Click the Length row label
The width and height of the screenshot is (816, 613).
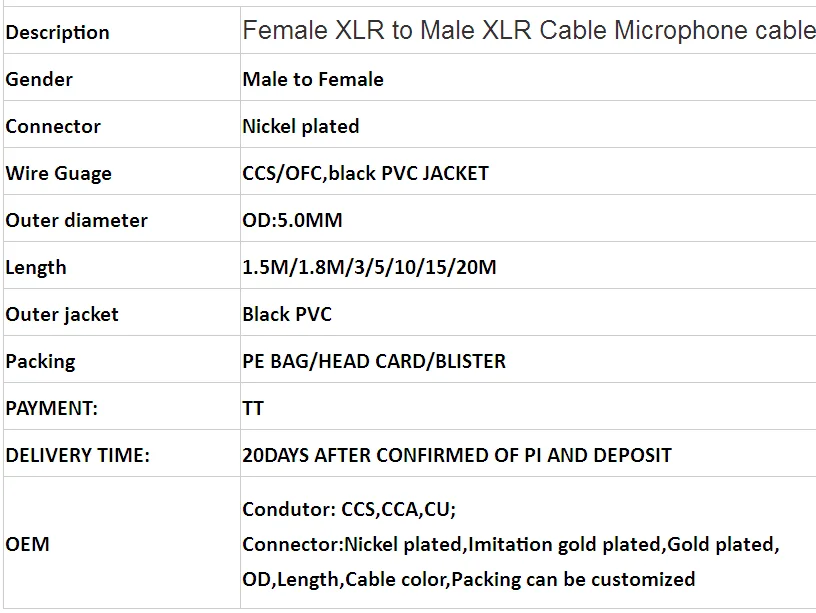coord(36,267)
